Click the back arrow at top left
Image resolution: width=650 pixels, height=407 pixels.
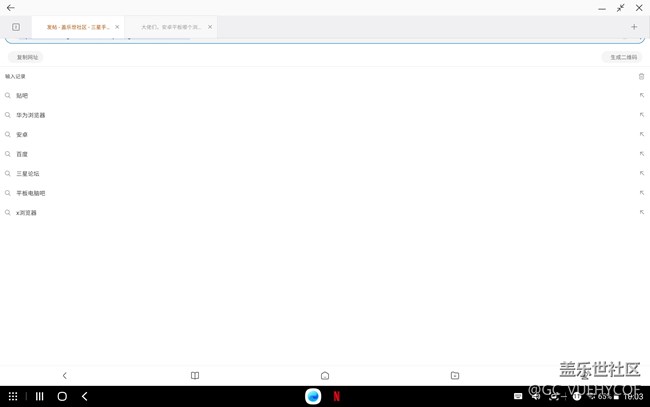click(10, 8)
